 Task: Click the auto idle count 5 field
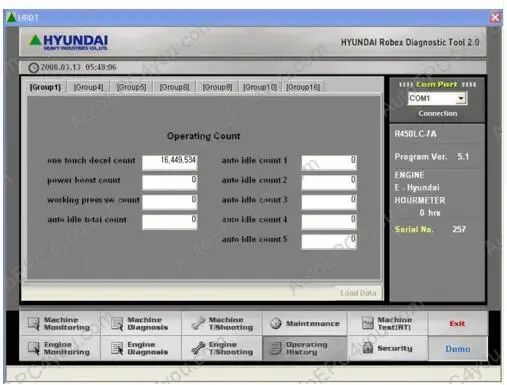coord(329,241)
